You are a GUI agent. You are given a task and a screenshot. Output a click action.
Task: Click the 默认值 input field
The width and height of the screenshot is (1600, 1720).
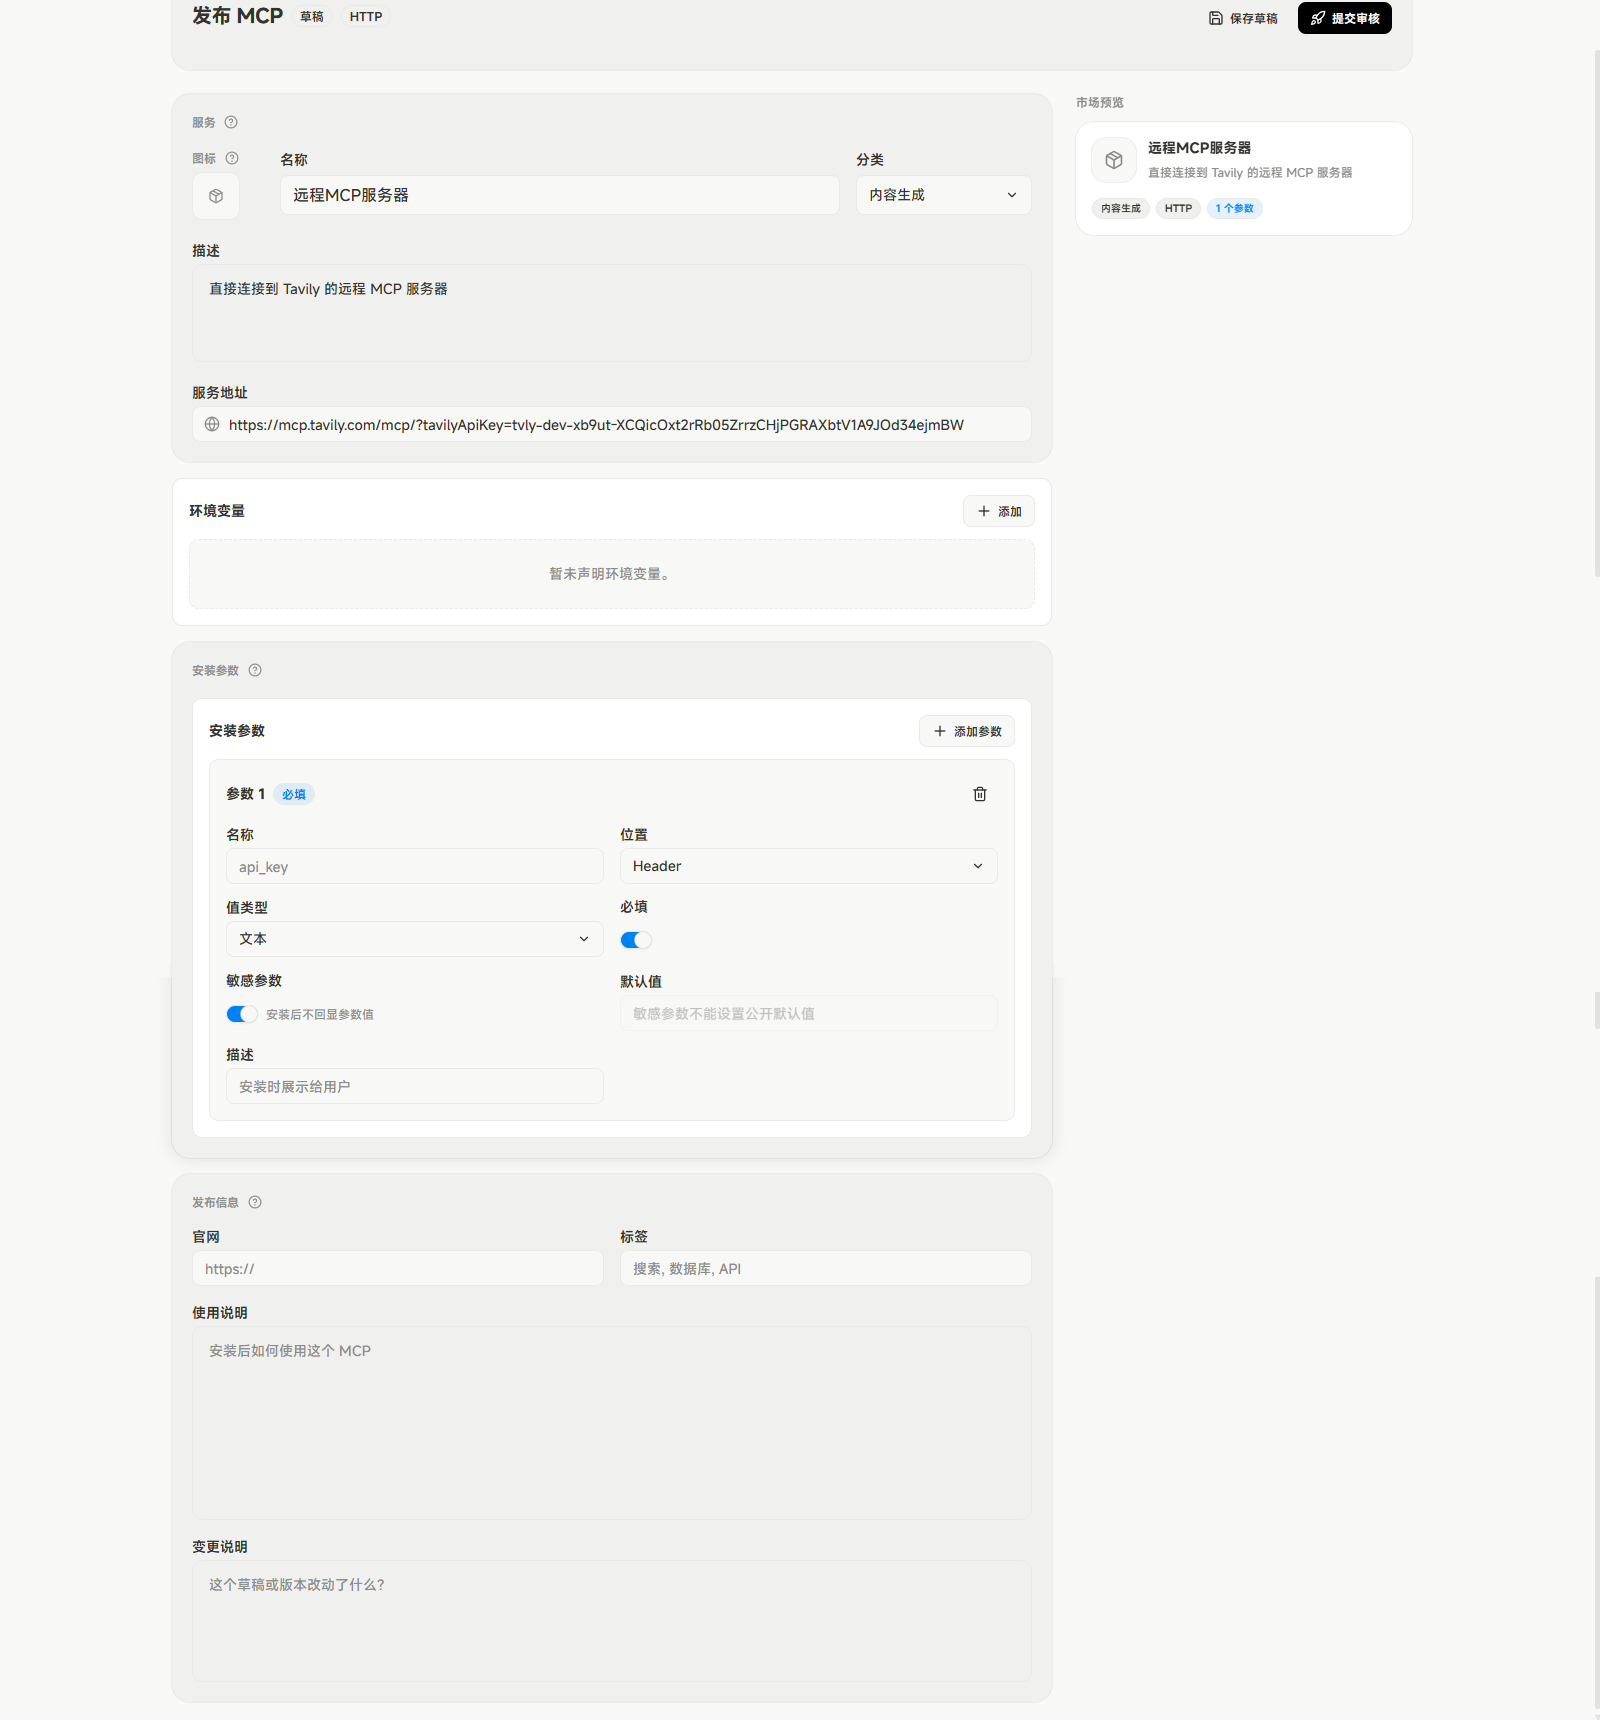[x=808, y=1013]
